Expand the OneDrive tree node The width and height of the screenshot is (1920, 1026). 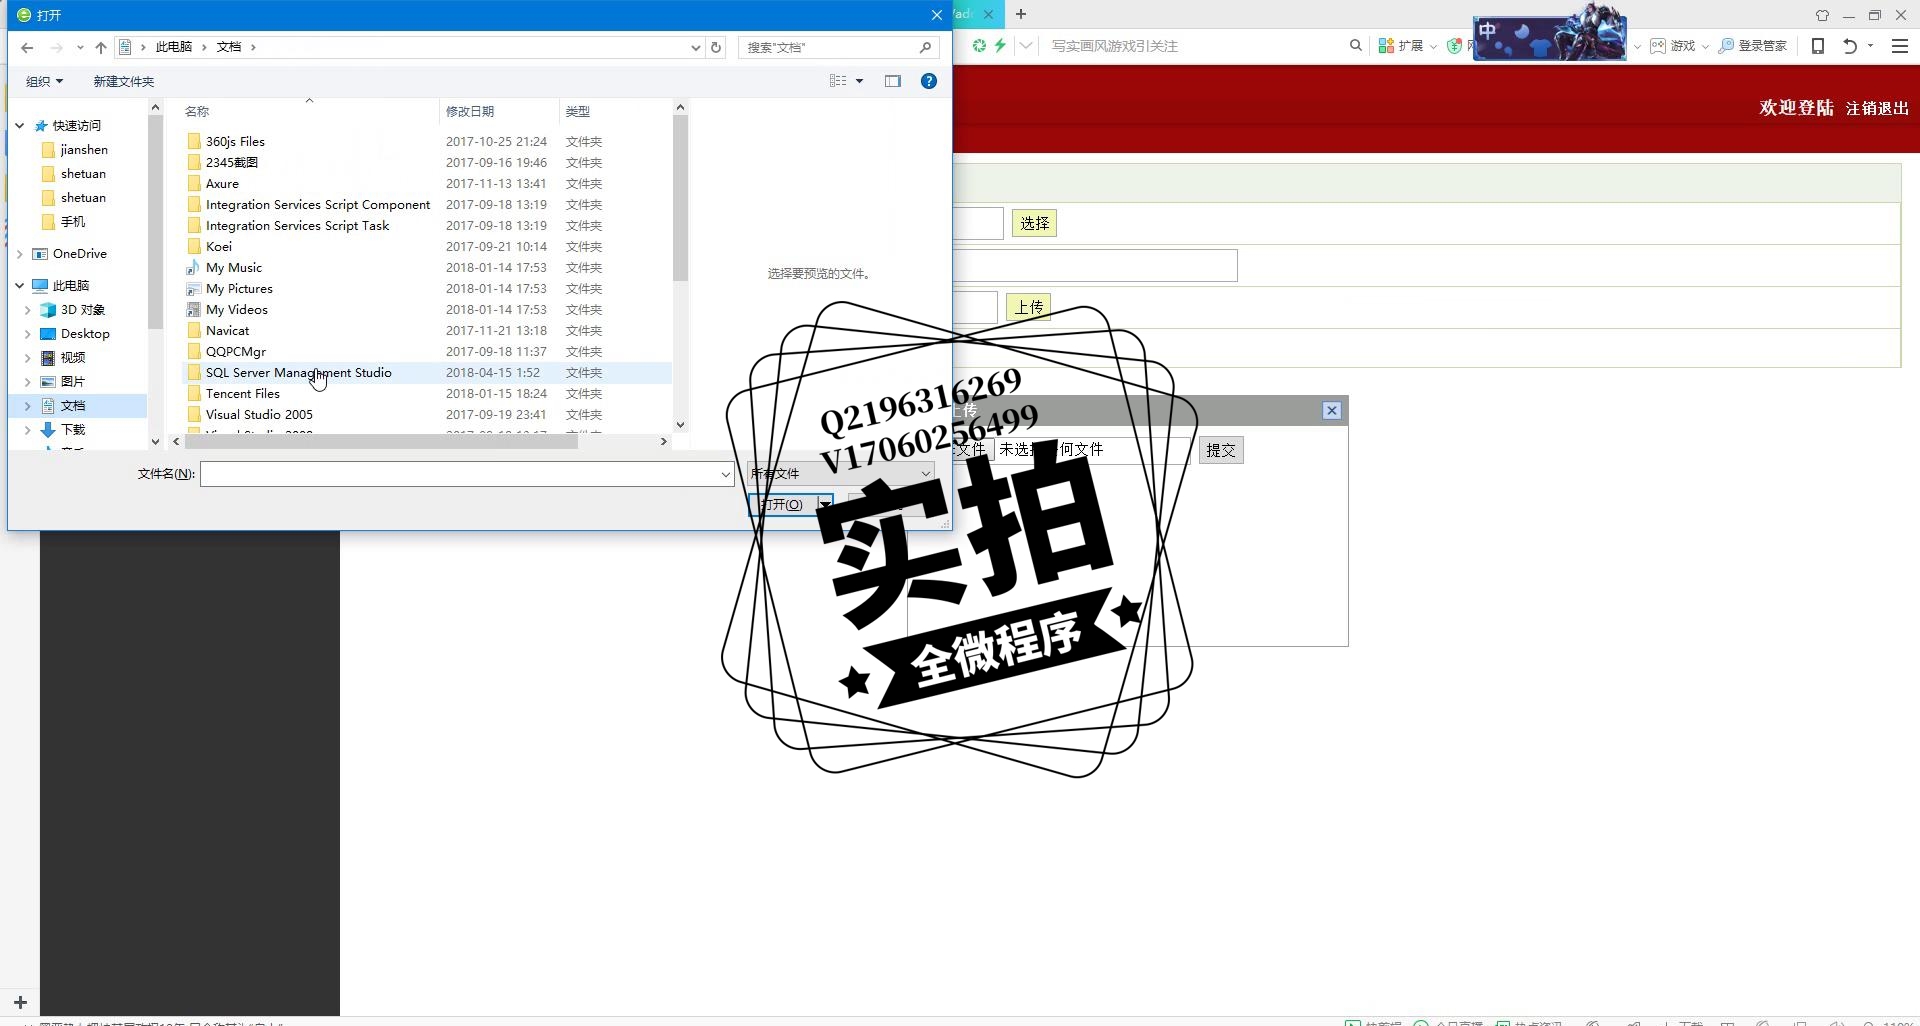click(x=20, y=253)
